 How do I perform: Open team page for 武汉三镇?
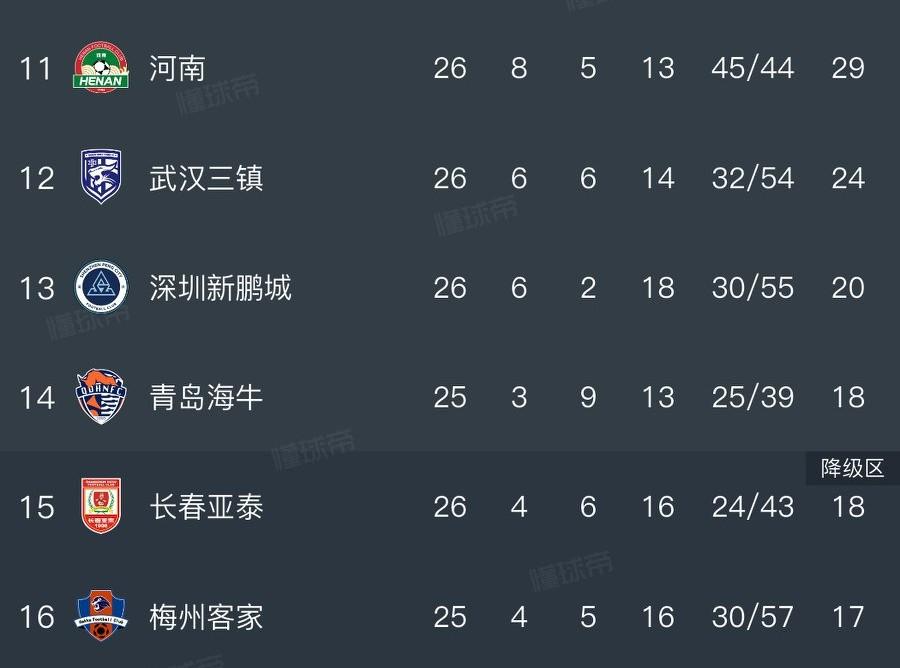pyautogui.click(x=206, y=178)
